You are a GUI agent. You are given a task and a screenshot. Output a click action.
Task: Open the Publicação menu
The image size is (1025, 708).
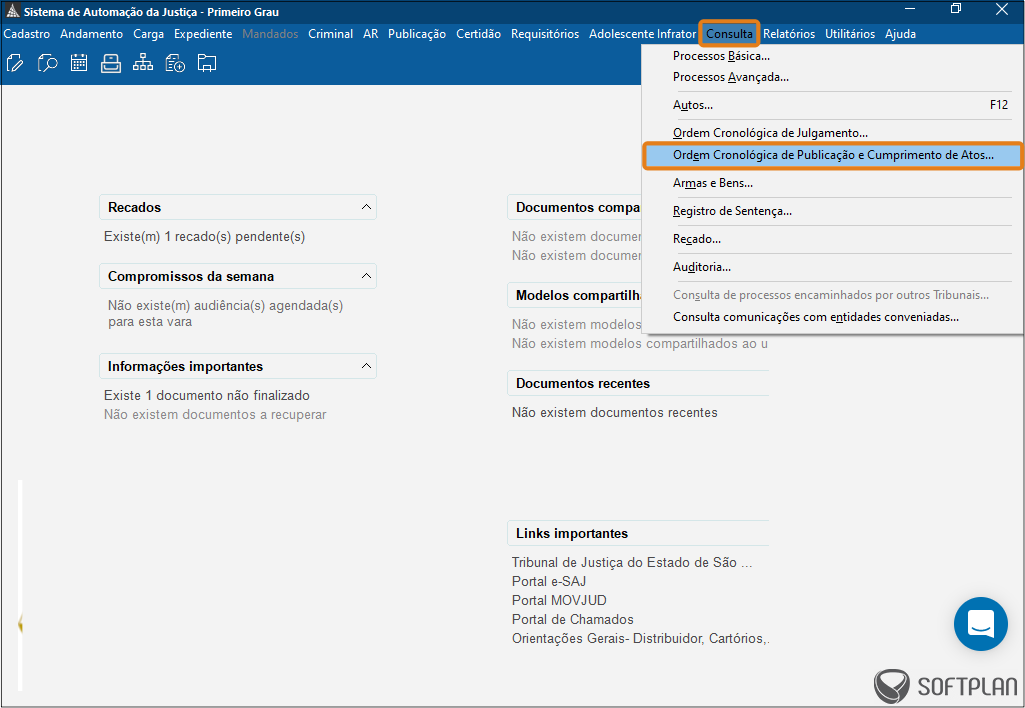417,34
